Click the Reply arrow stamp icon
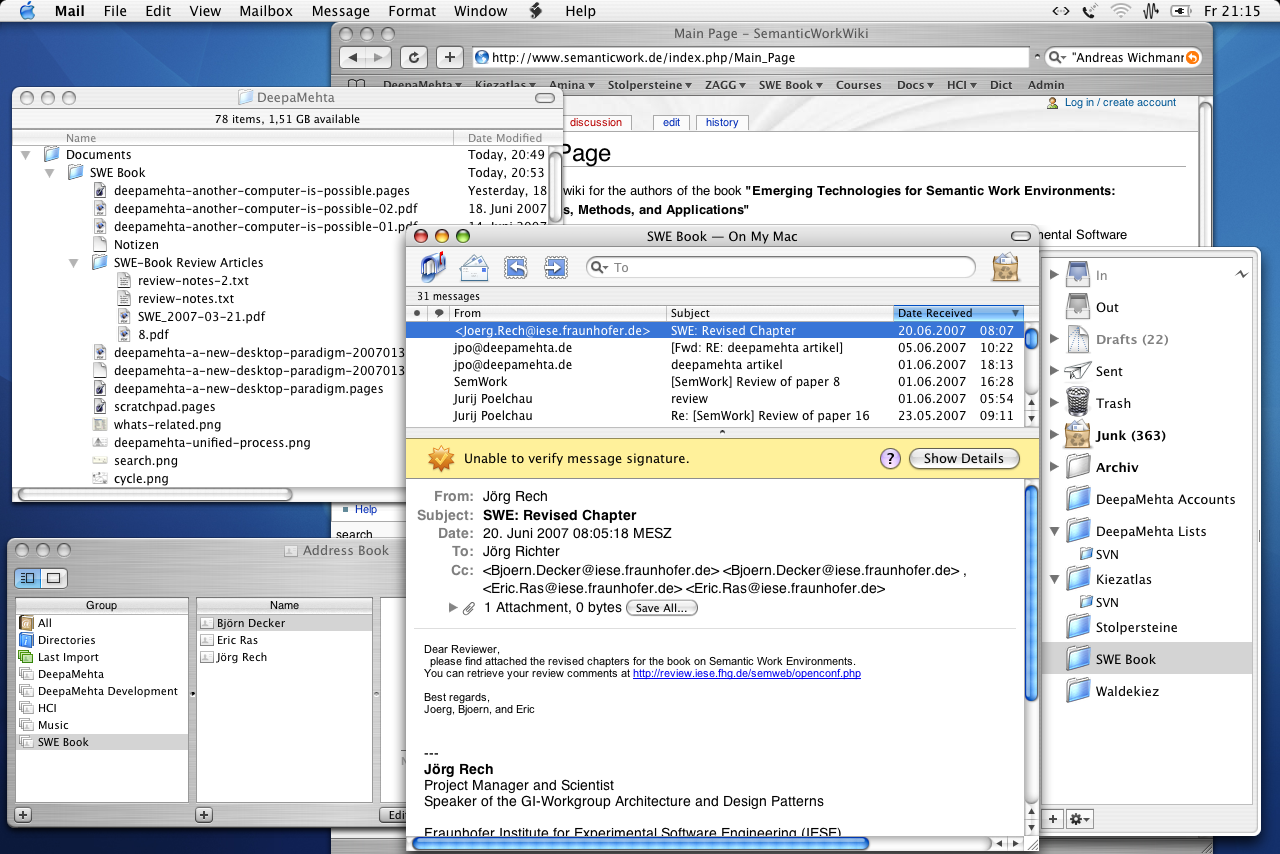Image resolution: width=1280 pixels, height=854 pixels. coord(515,267)
